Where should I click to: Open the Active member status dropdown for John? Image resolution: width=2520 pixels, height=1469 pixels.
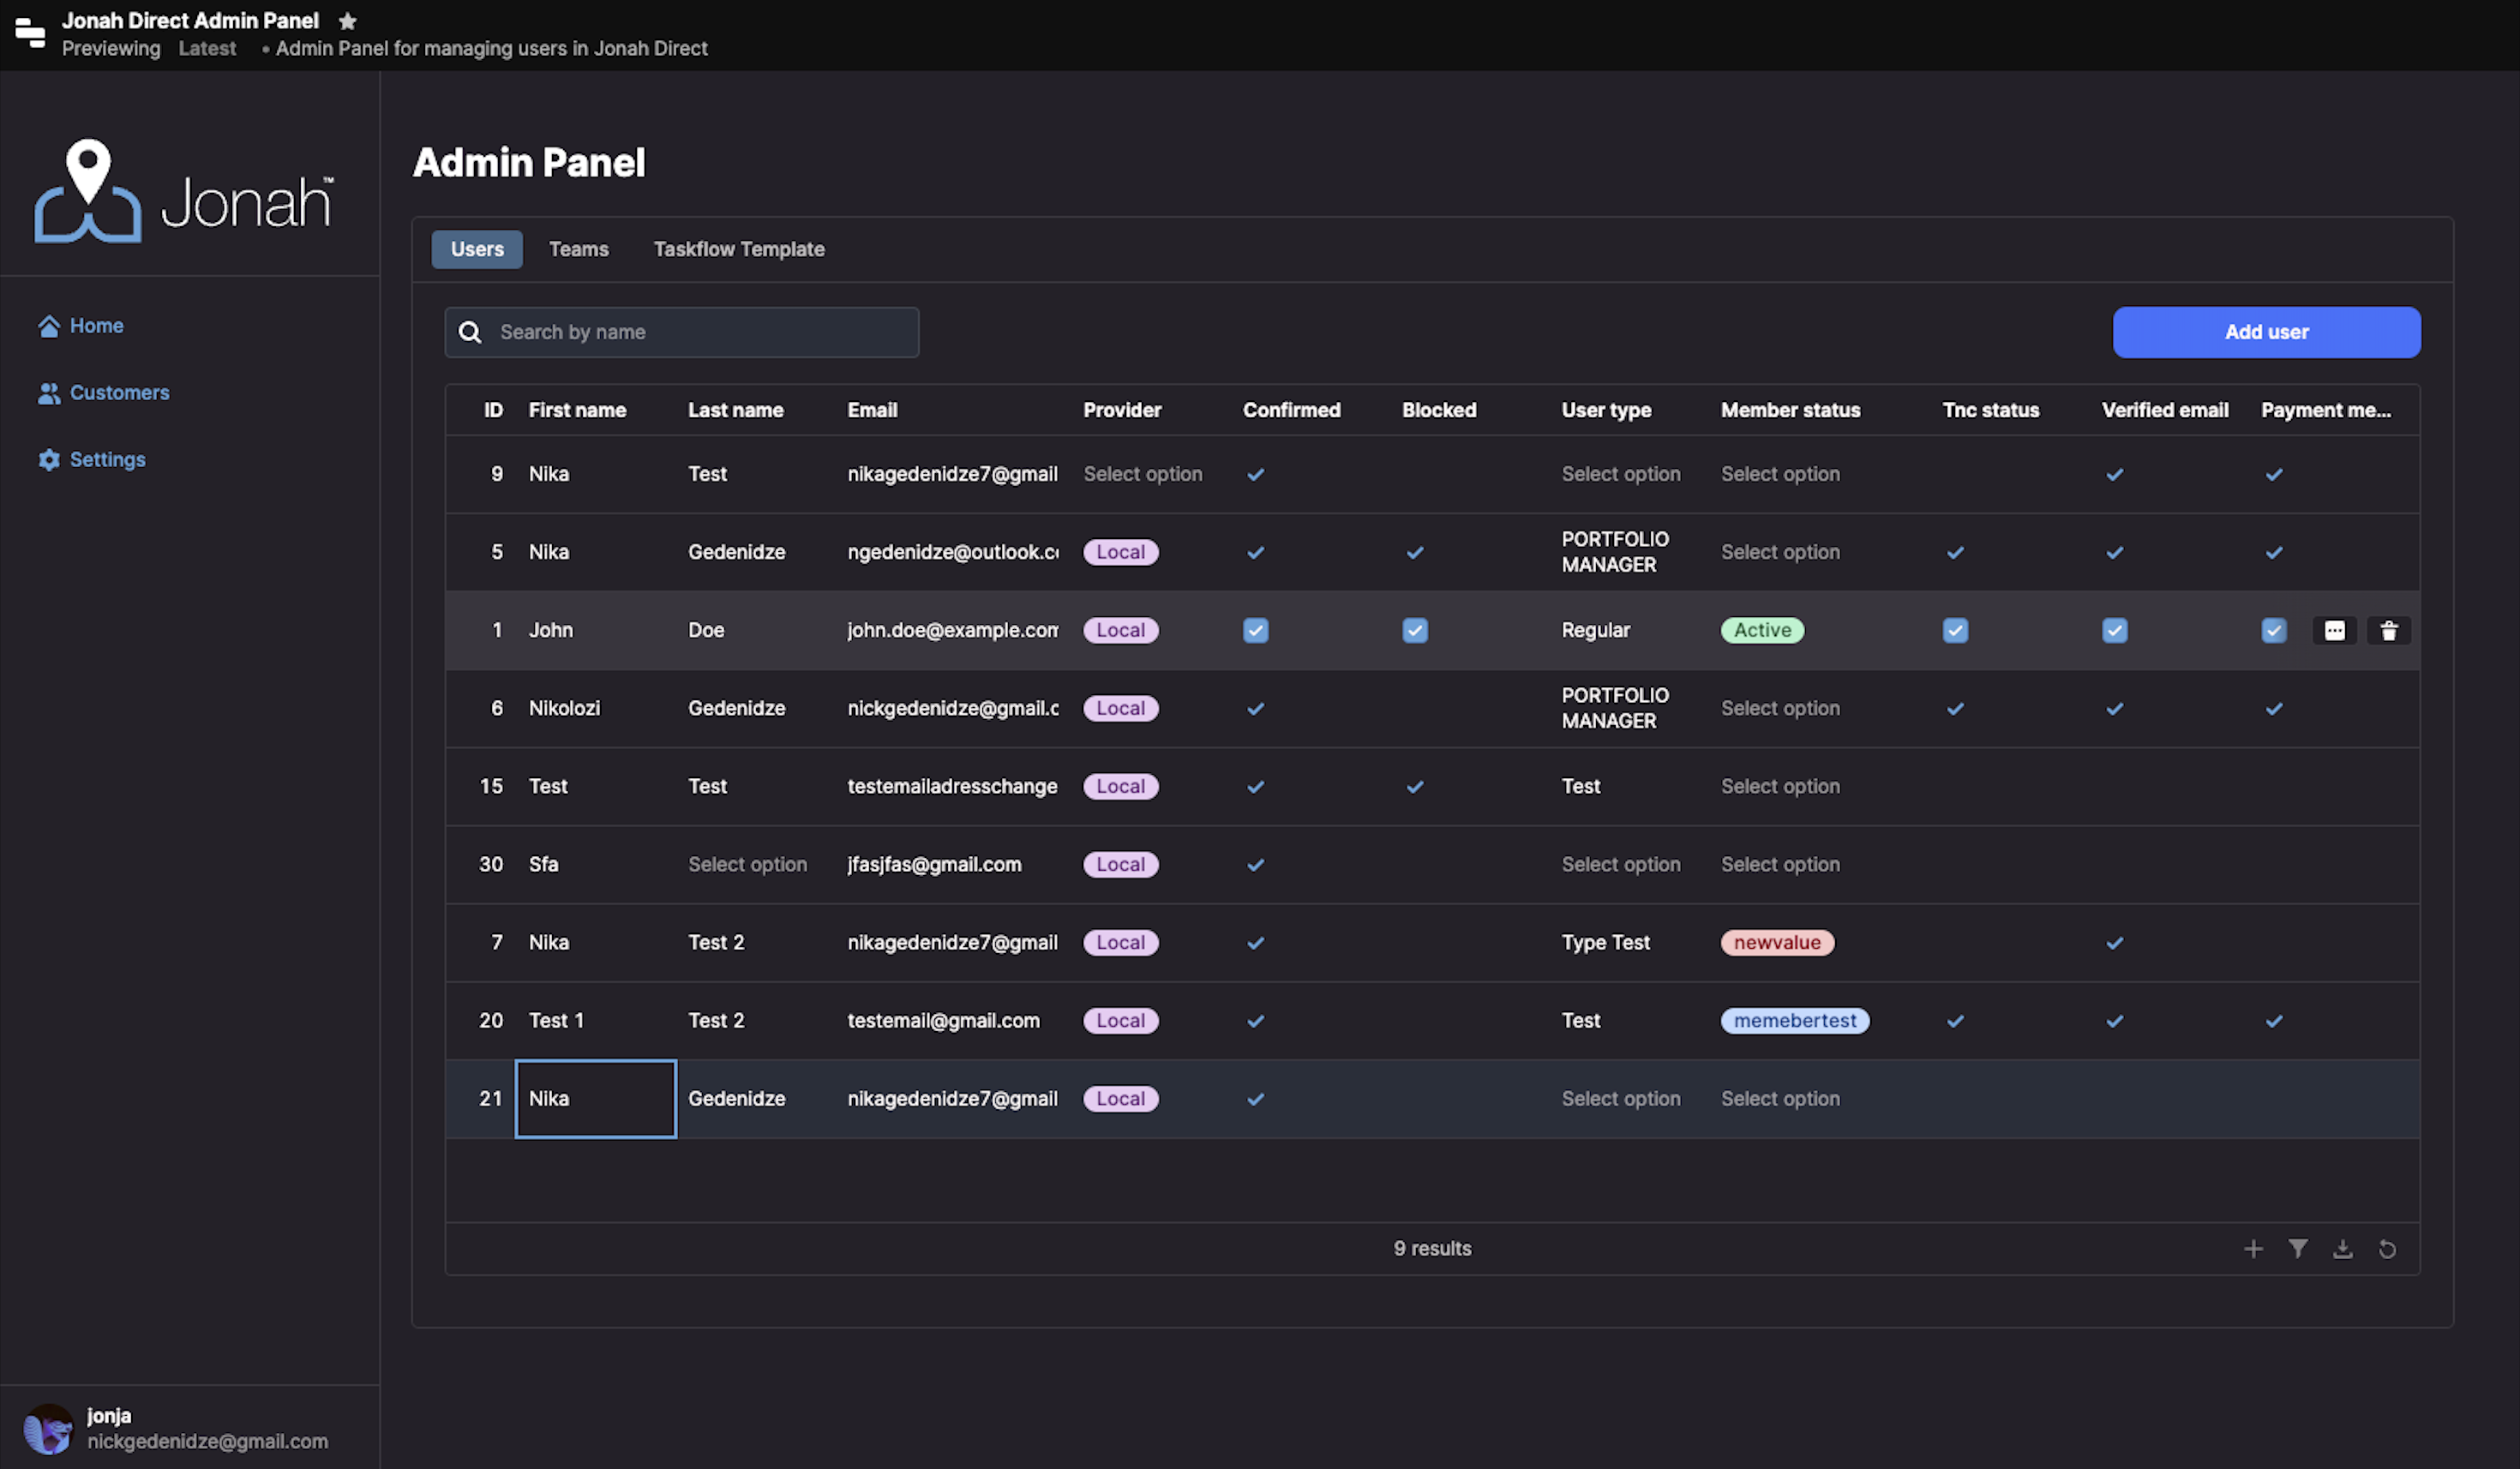click(x=1762, y=630)
